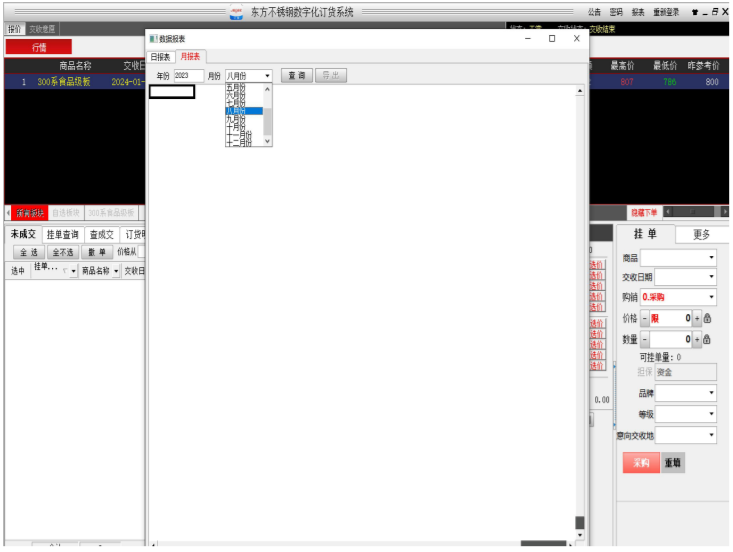Click the app logo in title bar

(x=237, y=12)
